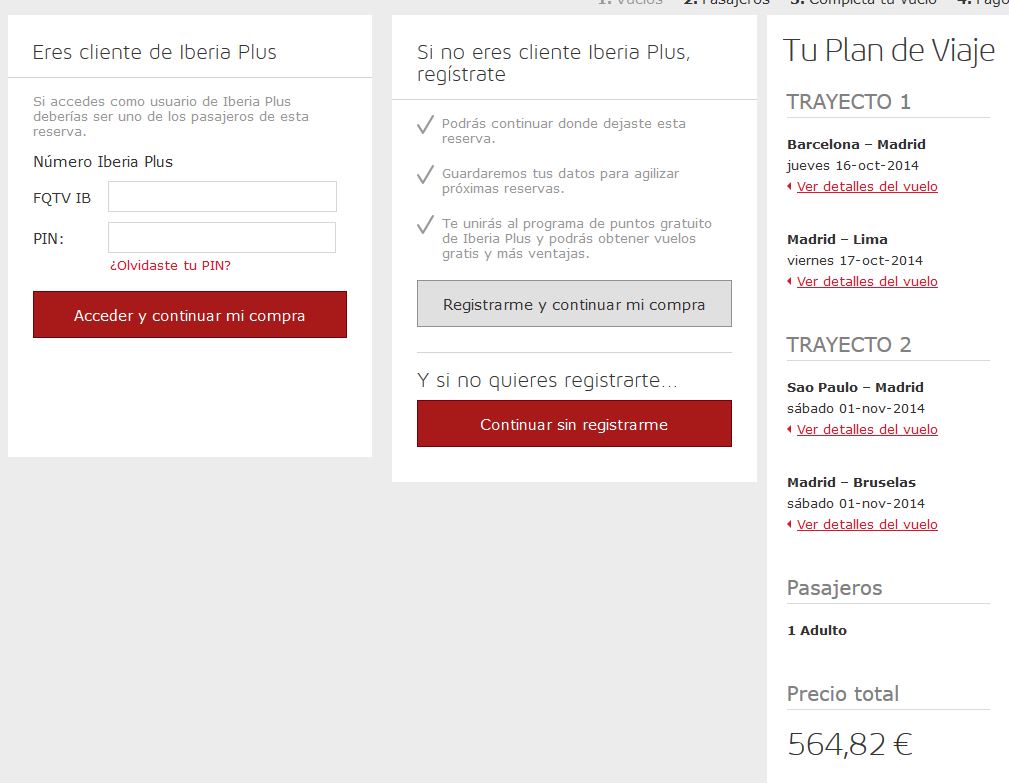1009x783 pixels.
Task: Click checkmark icon beside 'Guardaremos tus datos'
Action: [x=425, y=175]
